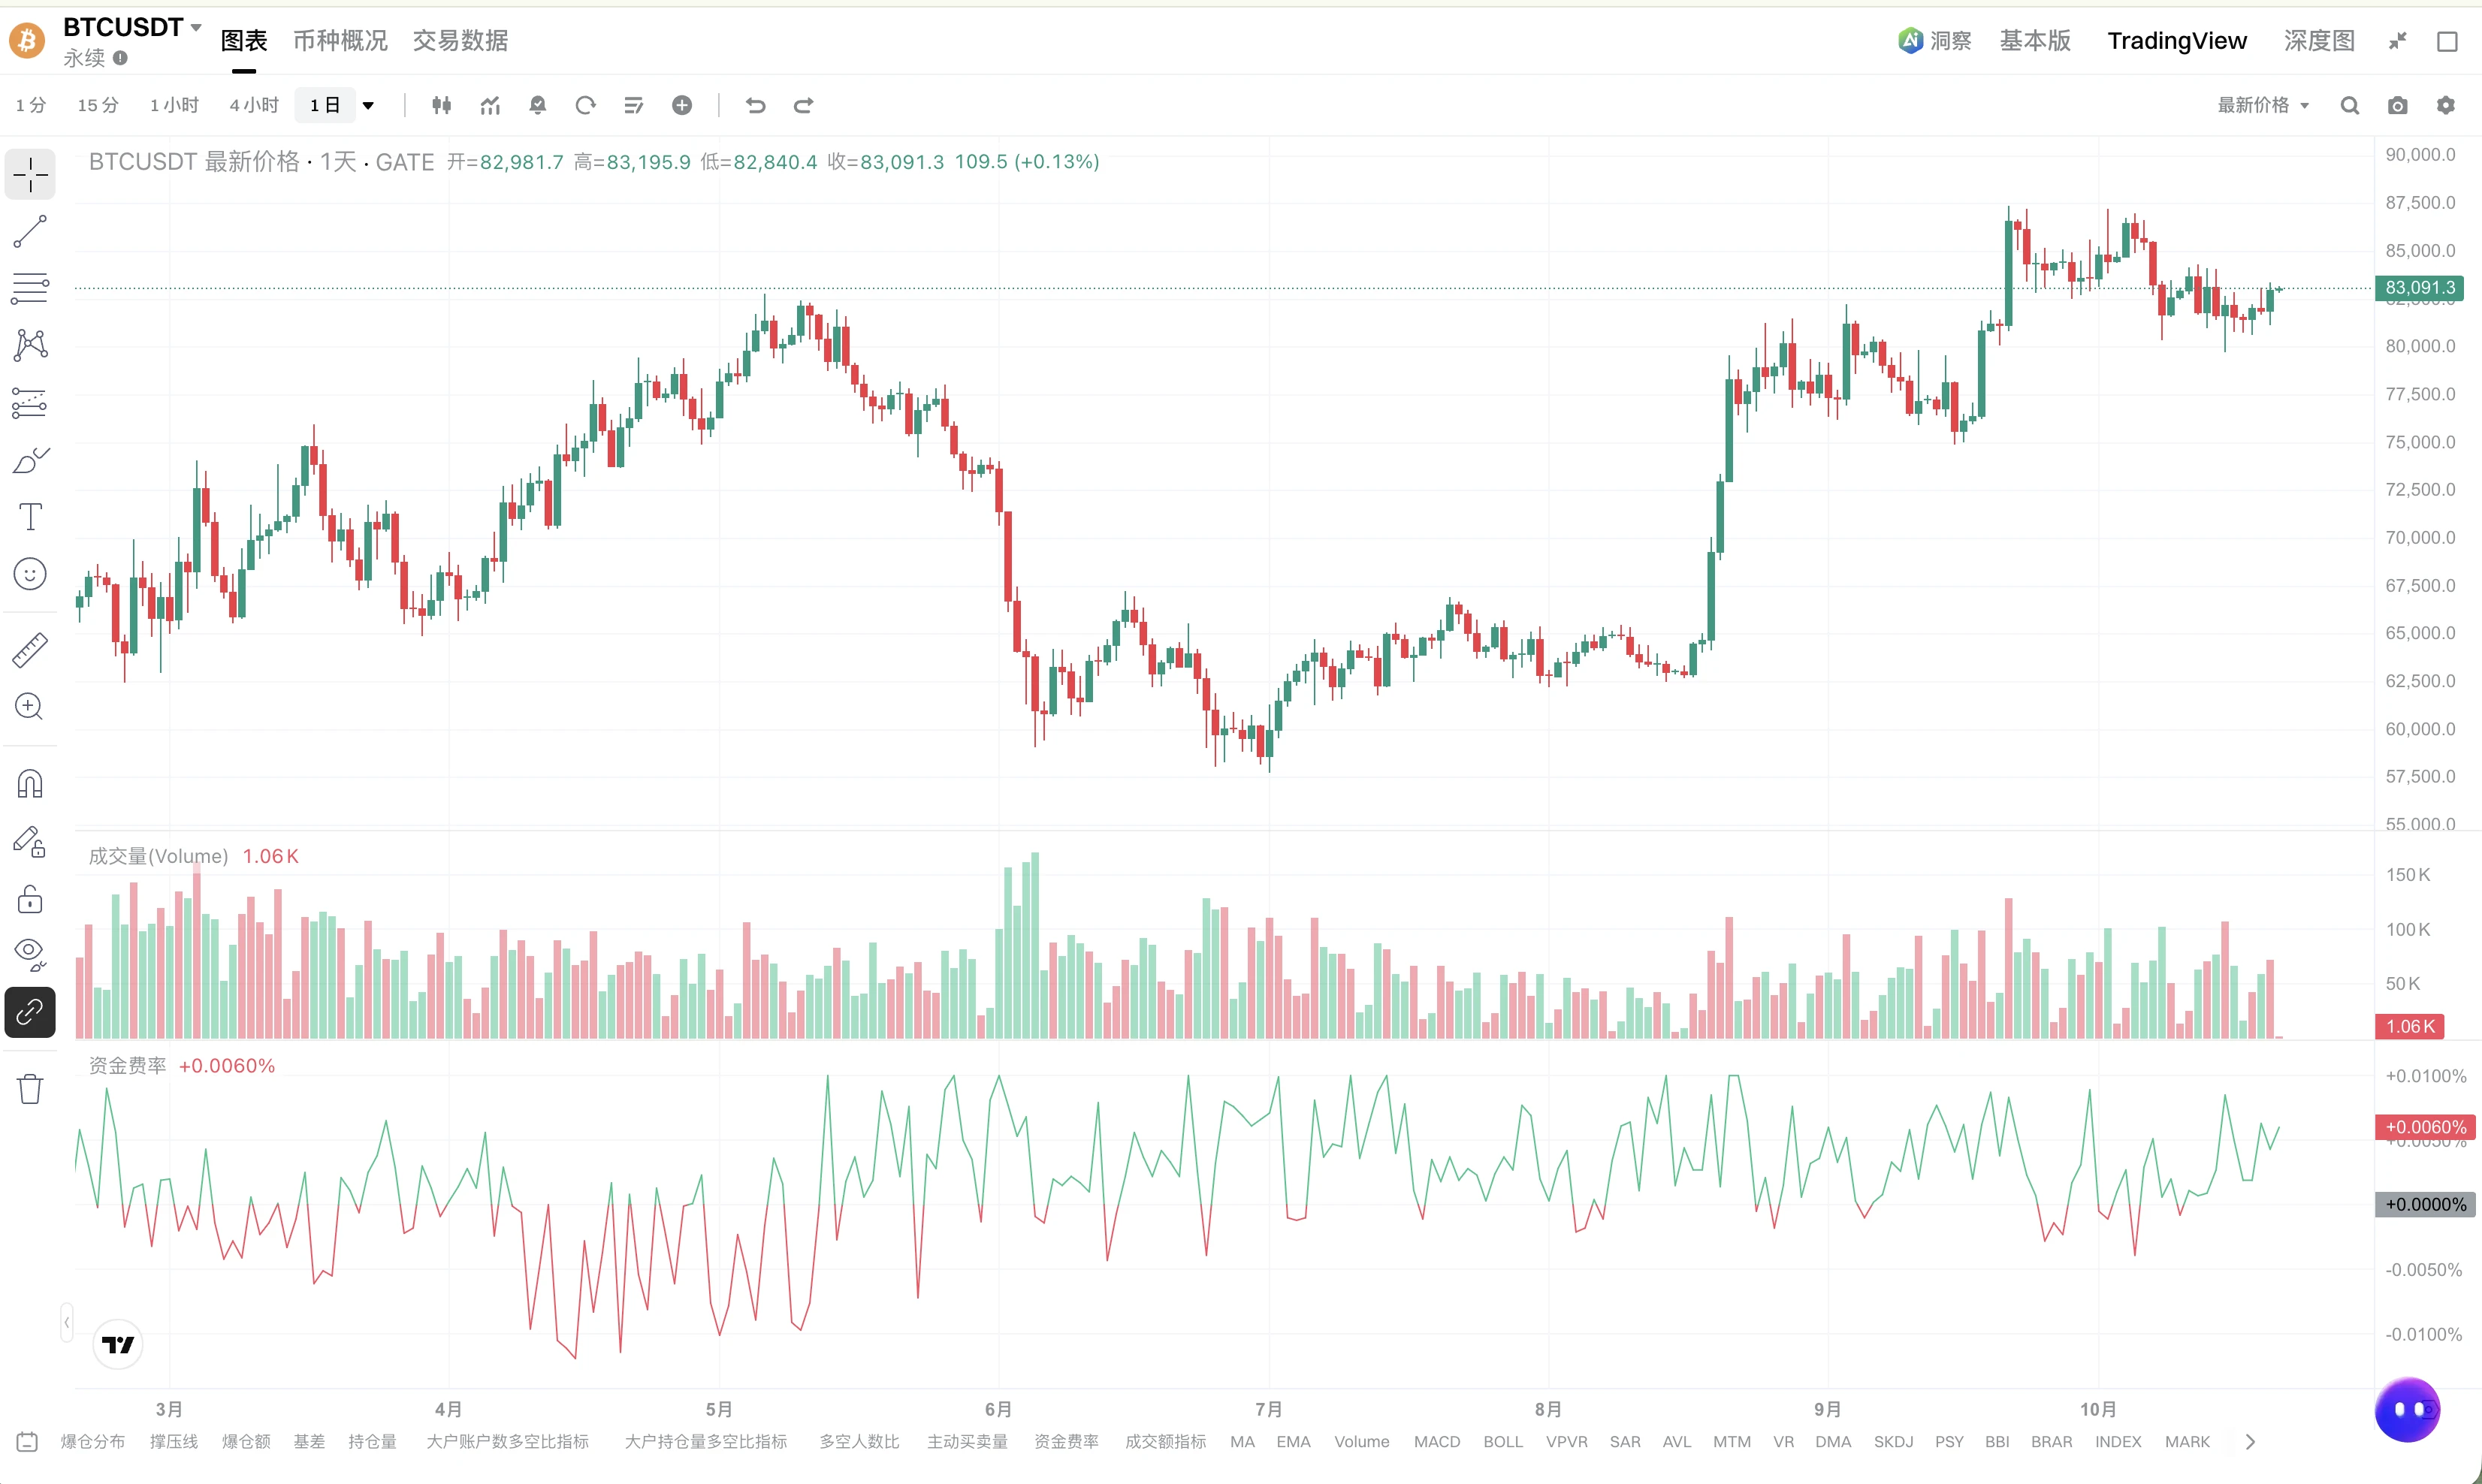Screen dimensions: 2482x1484
Task: Expand the 最新价格 price type dropdown
Action: pos(2263,105)
